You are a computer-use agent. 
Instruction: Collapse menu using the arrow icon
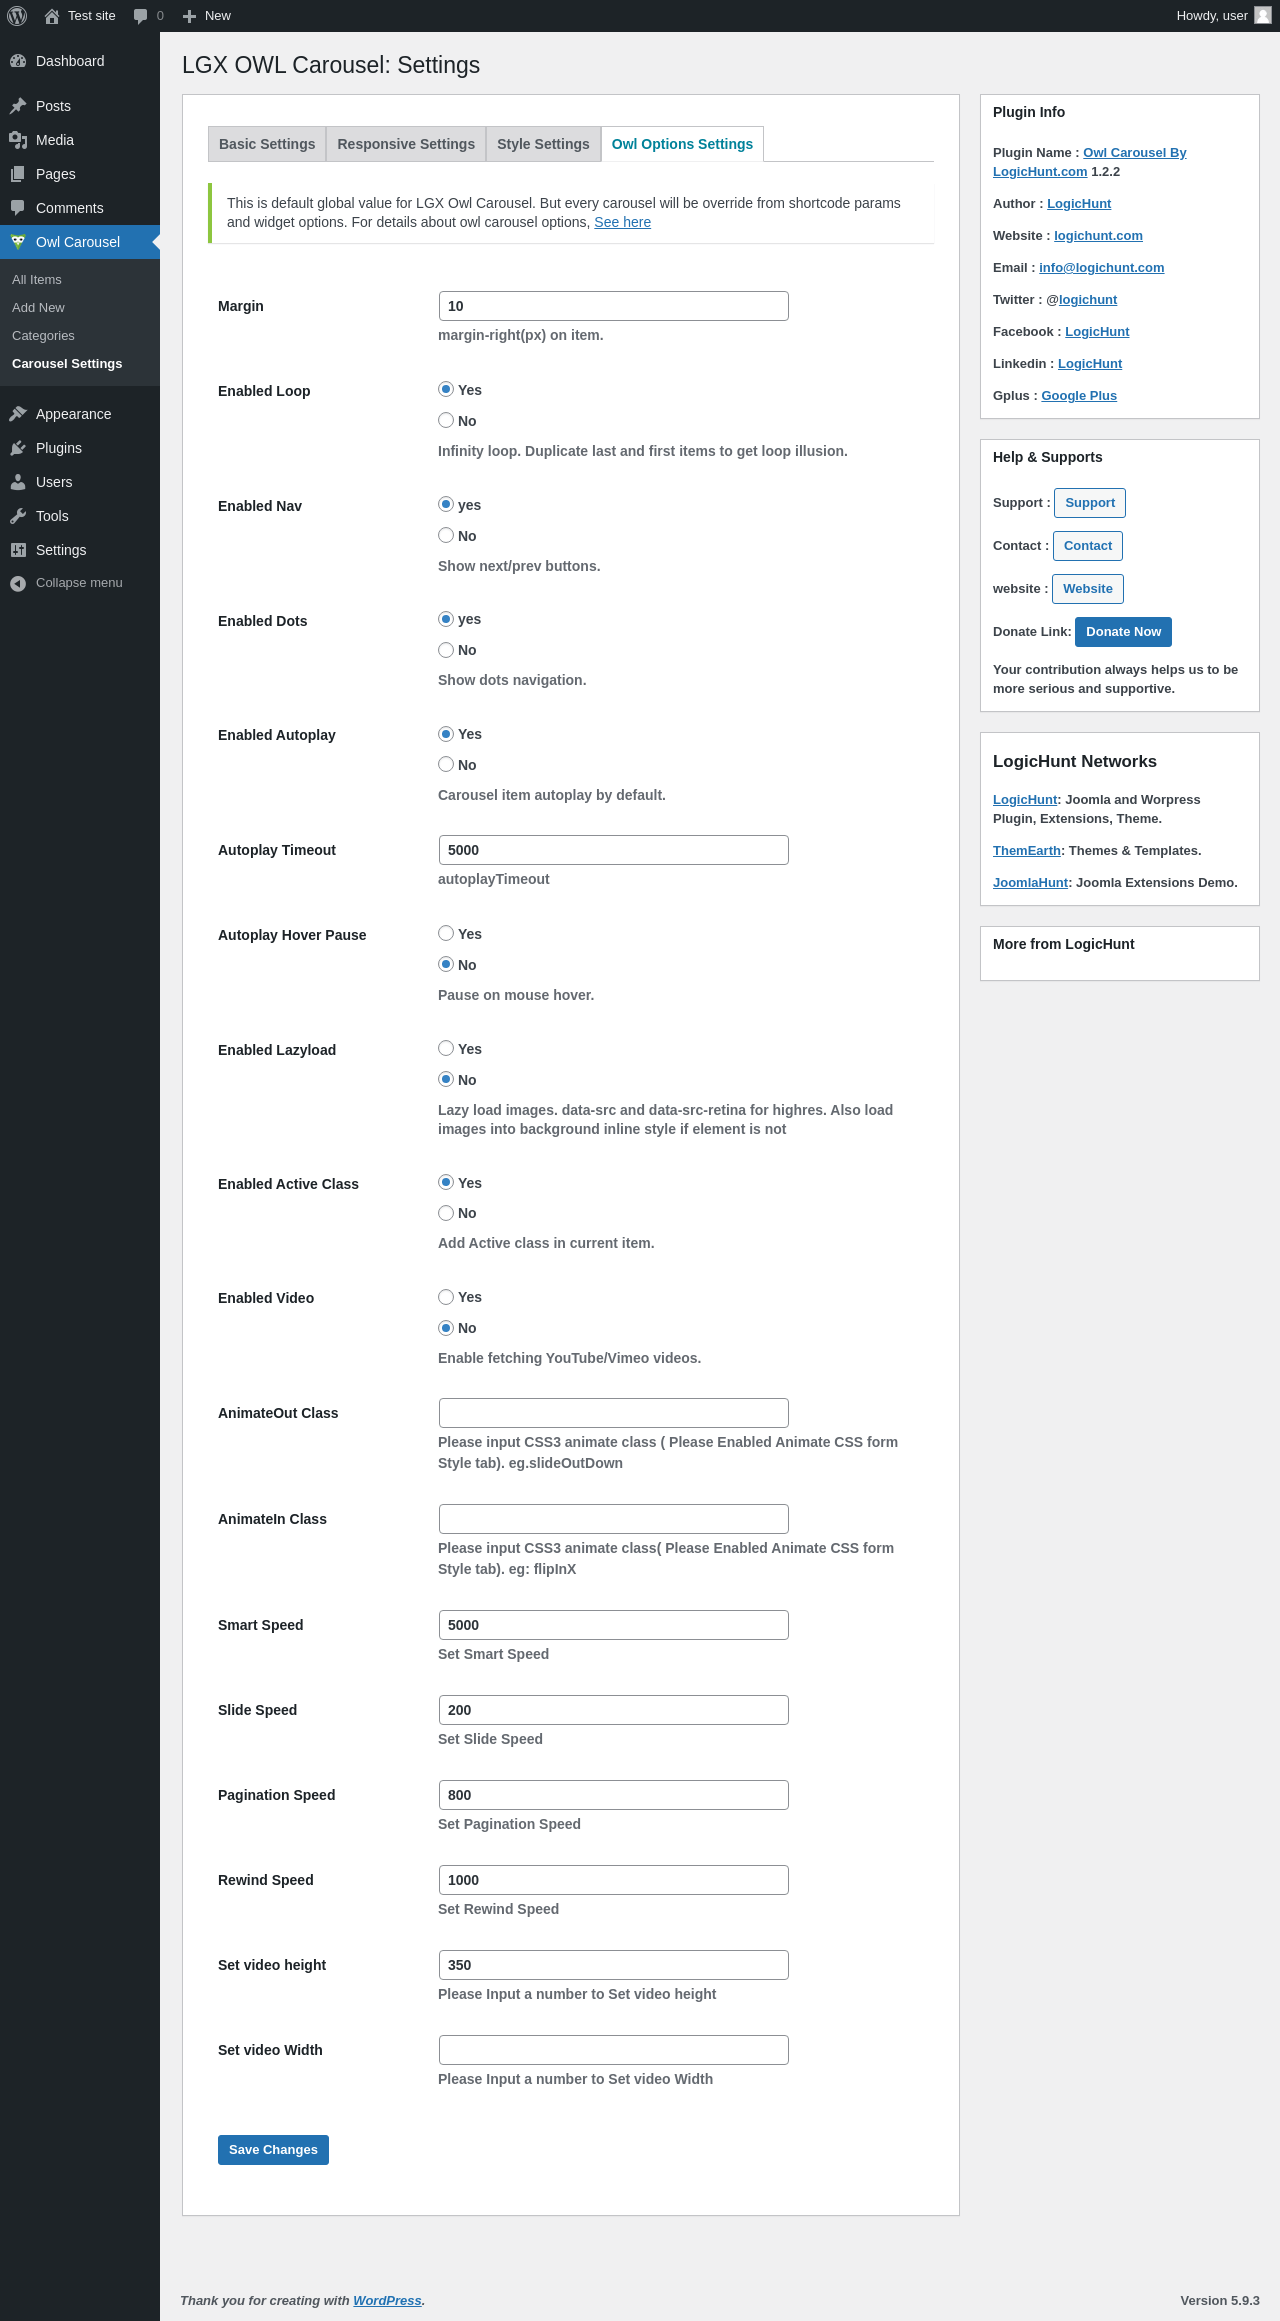tap(18, 583)
